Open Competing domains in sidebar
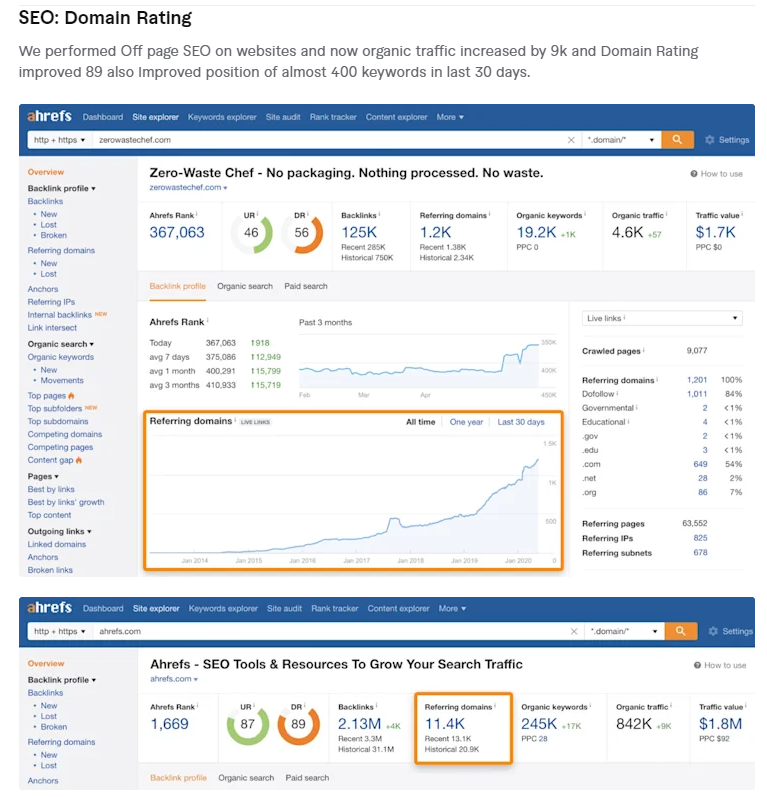The height and width of the screenshot is (797, 767). 65,434
